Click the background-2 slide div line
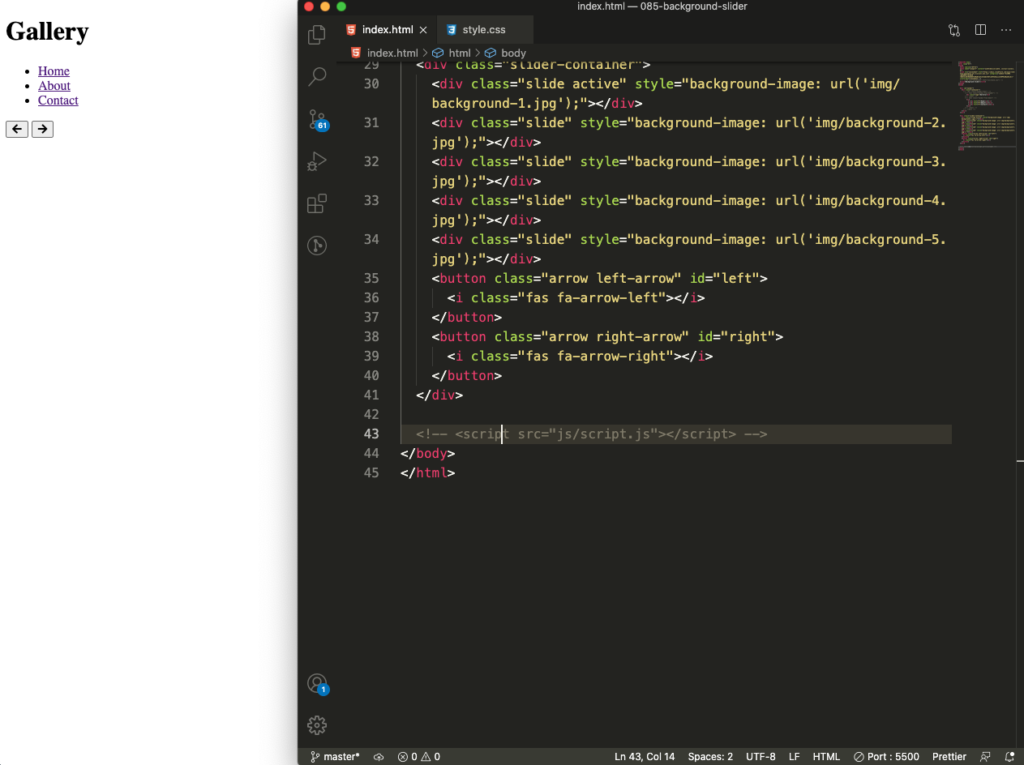The image size is (1024, 765). coord(689,132)
